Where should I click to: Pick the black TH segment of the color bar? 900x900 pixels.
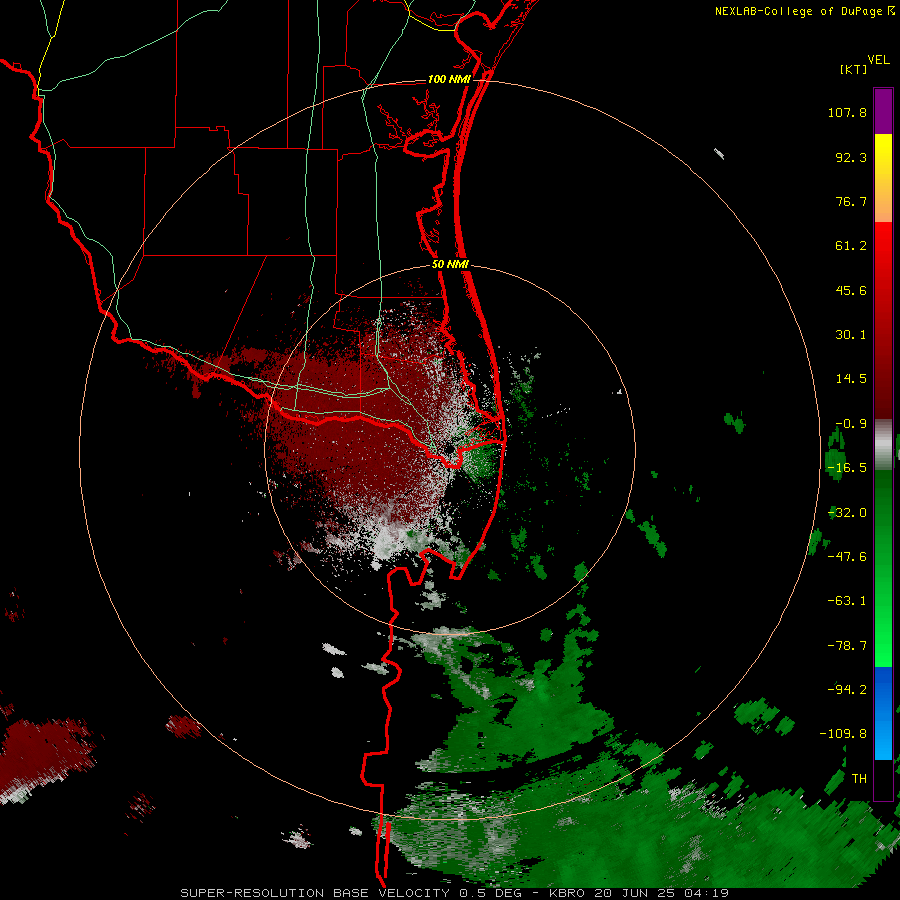point(883,779)
